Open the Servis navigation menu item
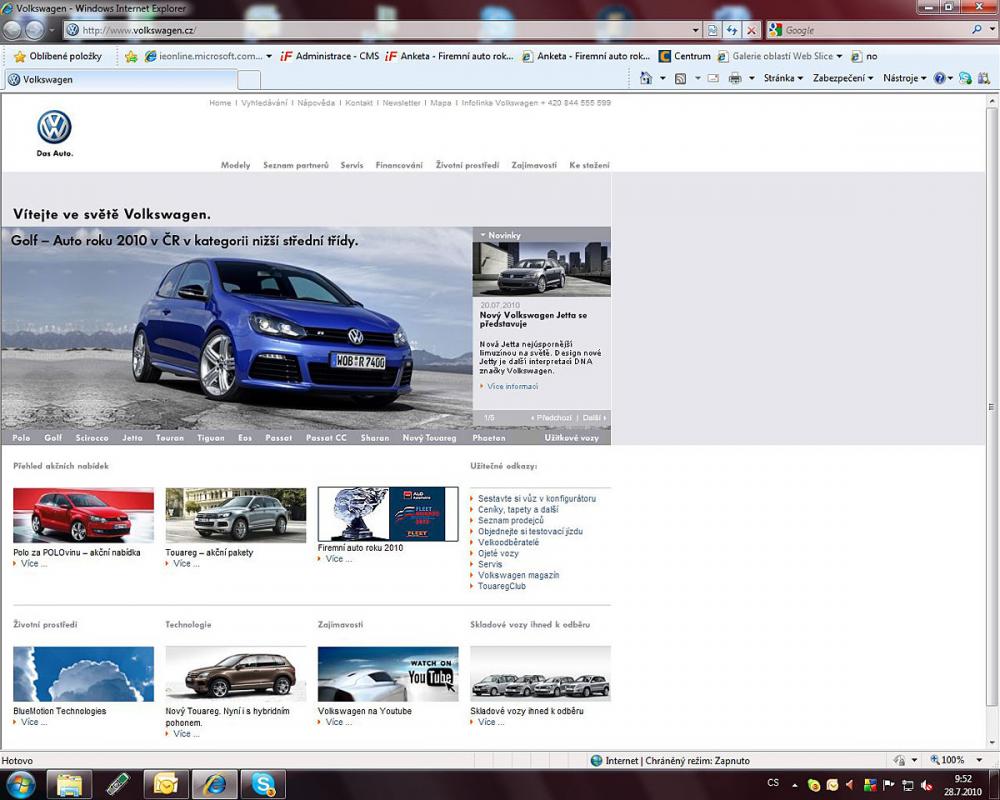The image size is (1000, 800). pos(351,165)
